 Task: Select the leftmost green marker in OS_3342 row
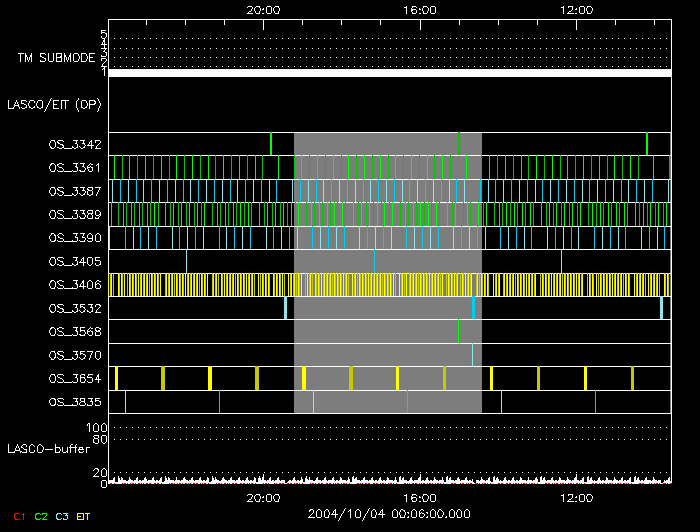click(270, 143)
